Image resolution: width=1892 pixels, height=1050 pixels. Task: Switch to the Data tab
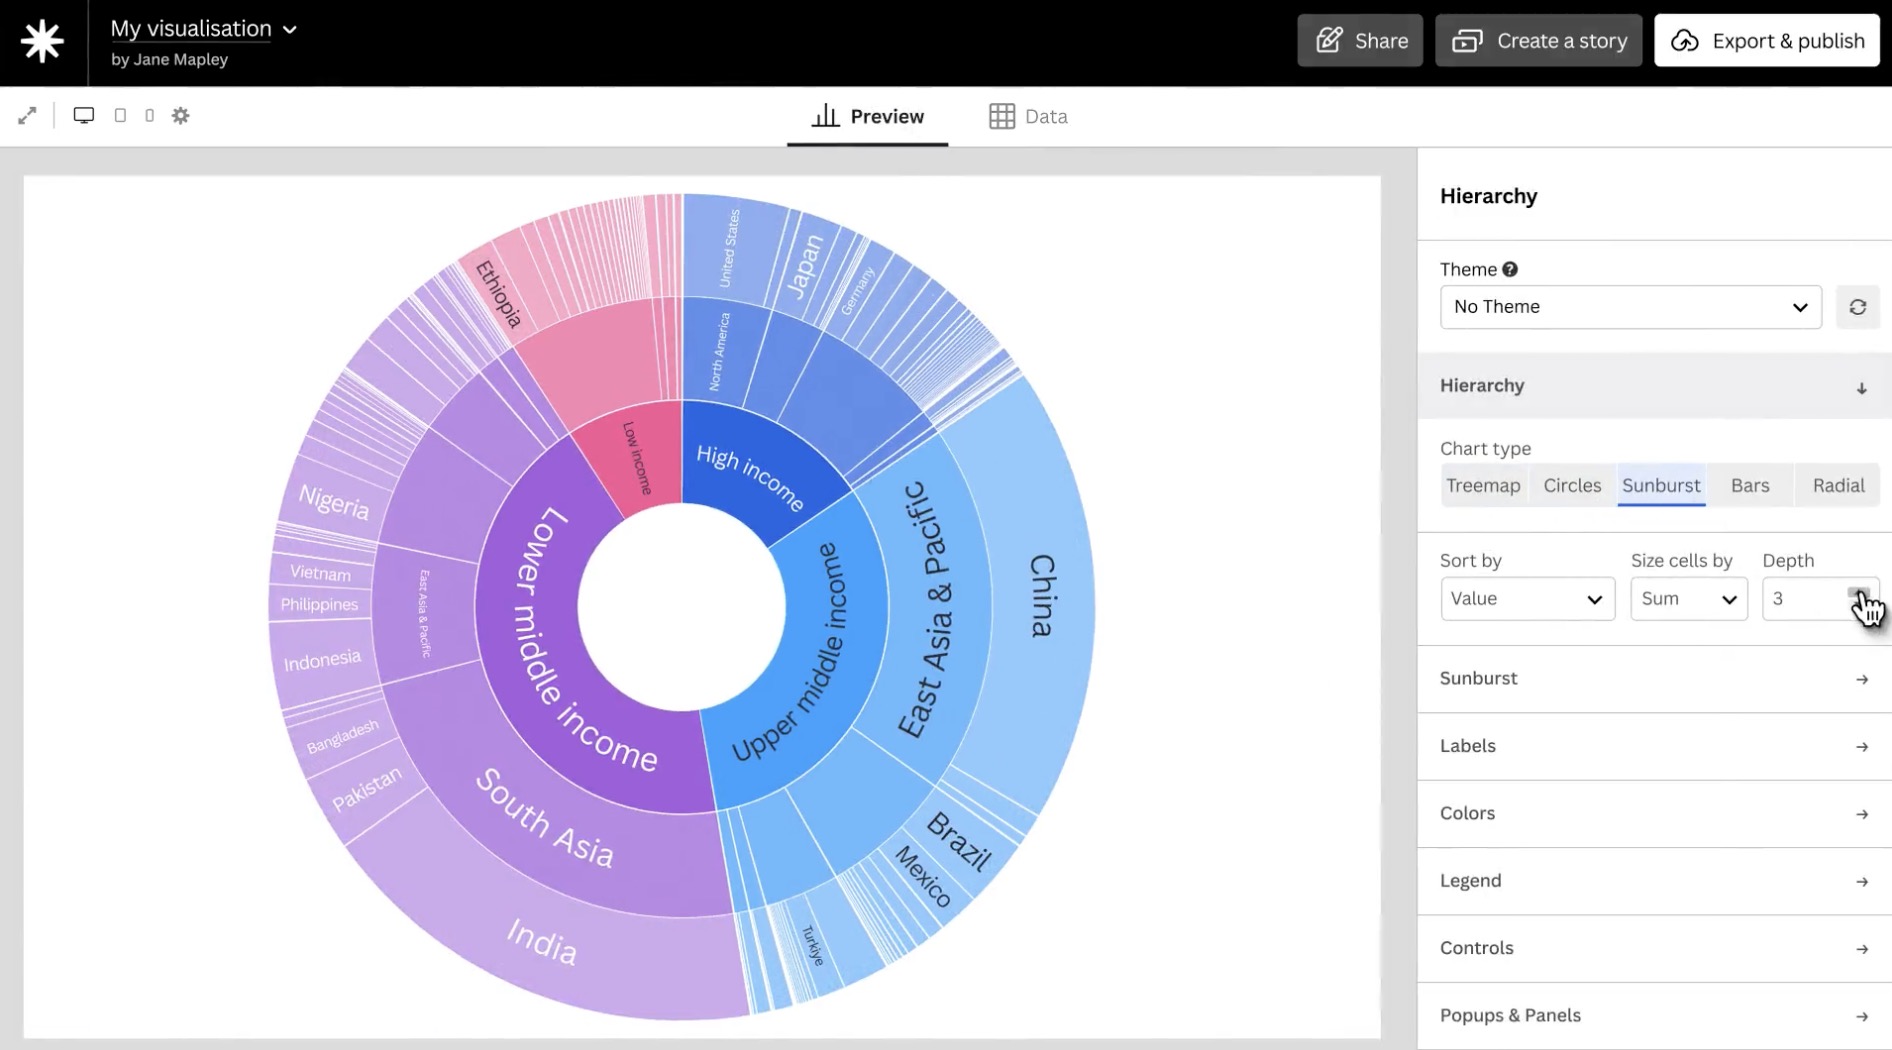click(x=1028, y=117)
